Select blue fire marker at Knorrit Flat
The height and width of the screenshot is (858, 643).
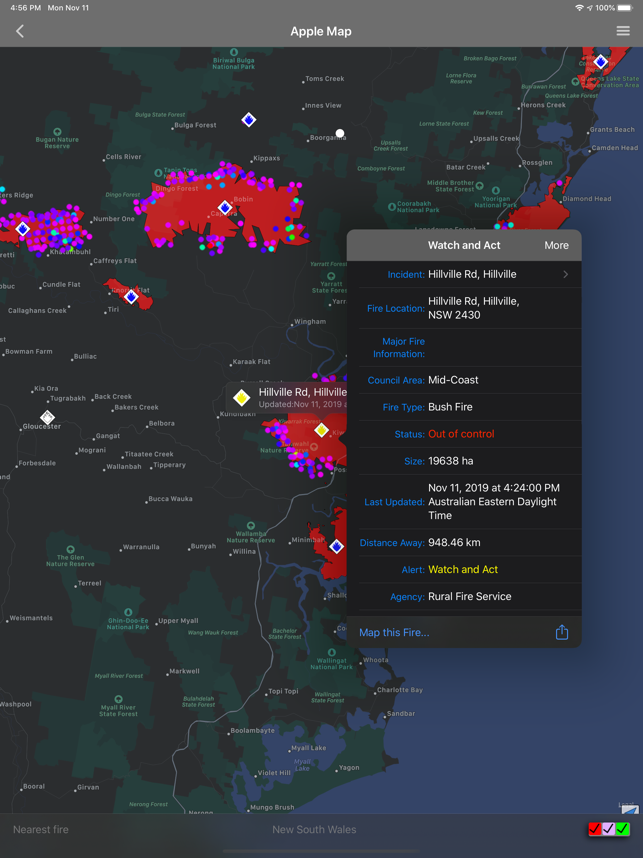pyautogui.click(x=131, y=297)
